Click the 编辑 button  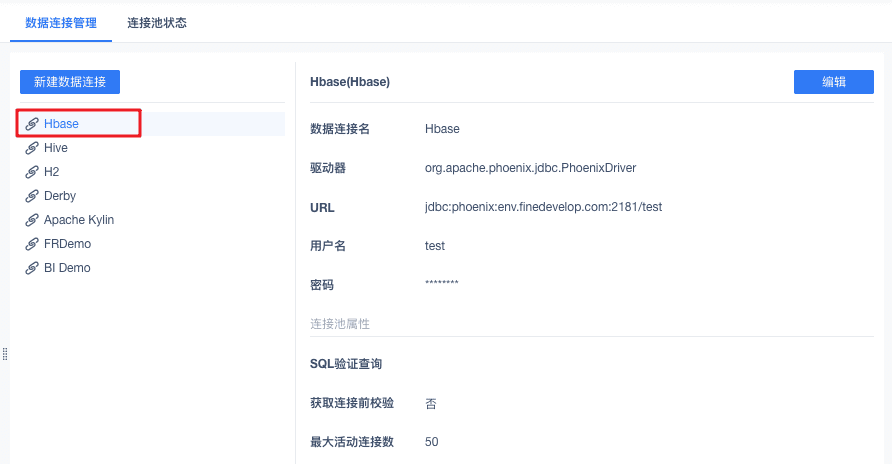pos(833,82)
